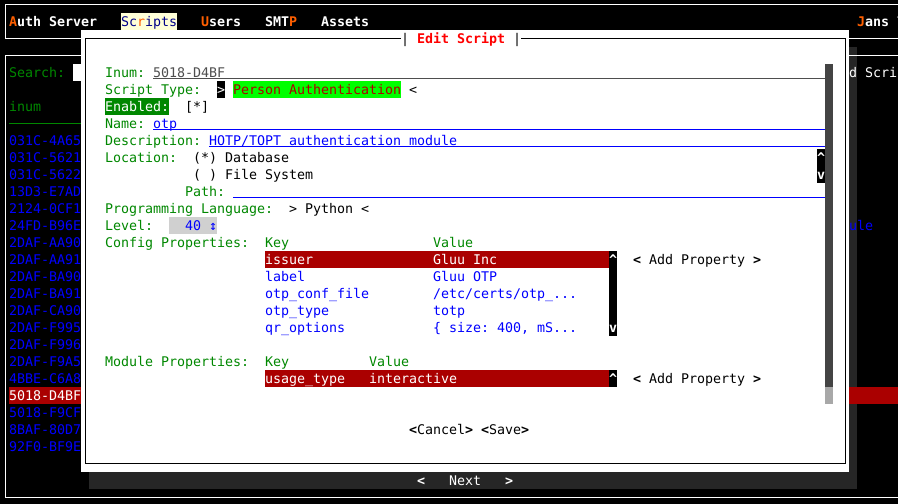
Task: Switch to the SMTP tab
Action: (281, 21)
